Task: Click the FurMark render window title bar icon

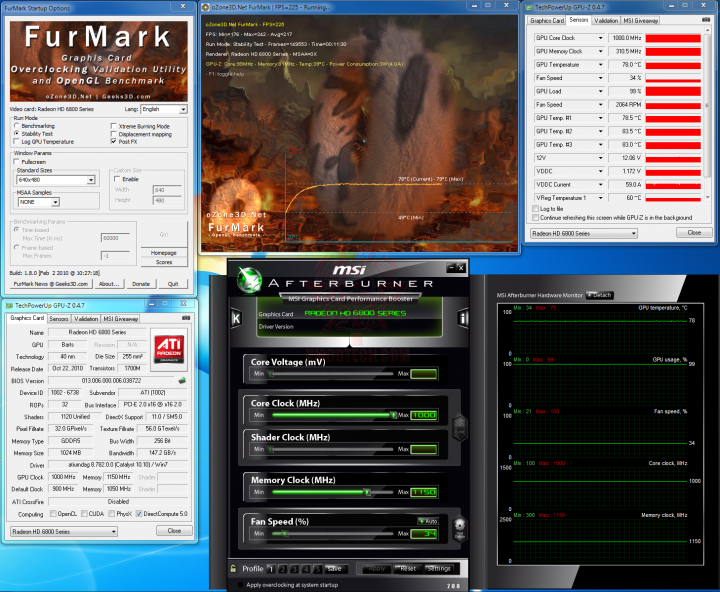Action: click(206, 7)
